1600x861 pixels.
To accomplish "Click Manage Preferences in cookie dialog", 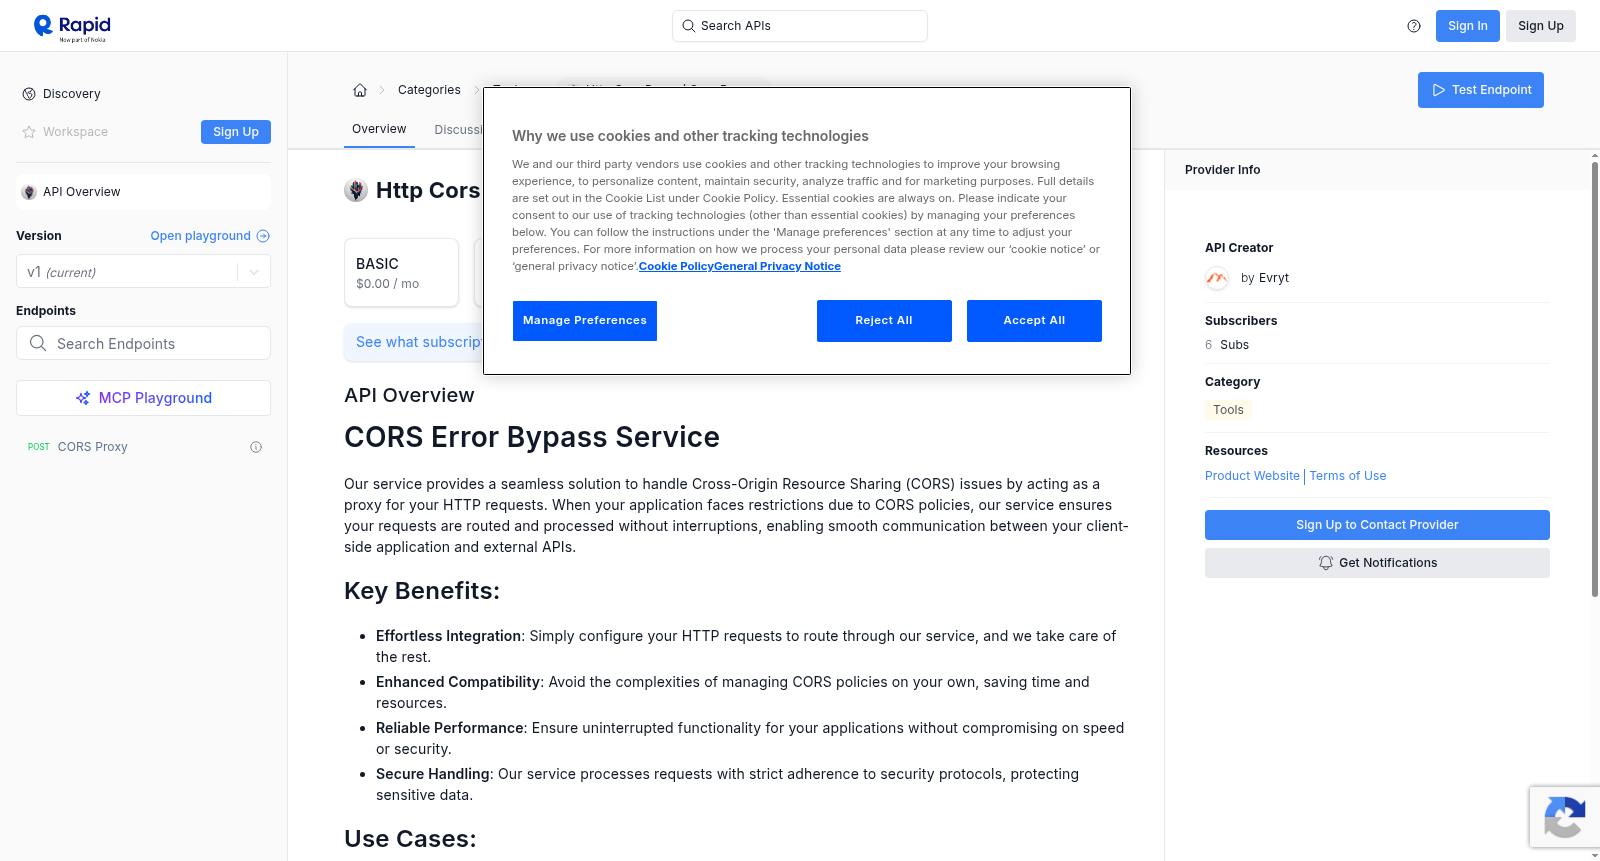I will click(585, 321).
